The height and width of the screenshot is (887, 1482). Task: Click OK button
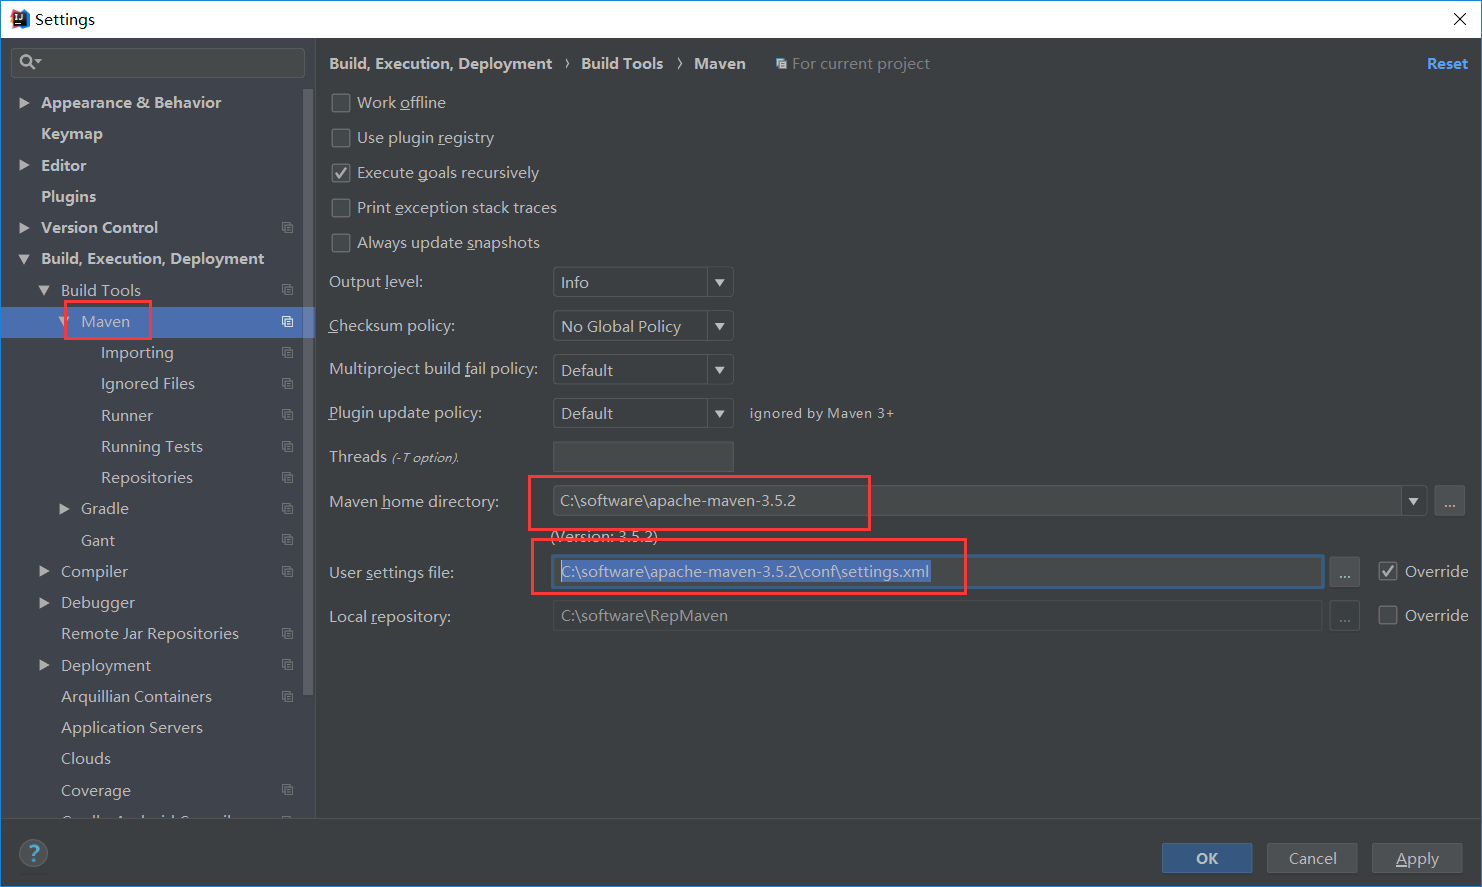(x=1207, y=858)
